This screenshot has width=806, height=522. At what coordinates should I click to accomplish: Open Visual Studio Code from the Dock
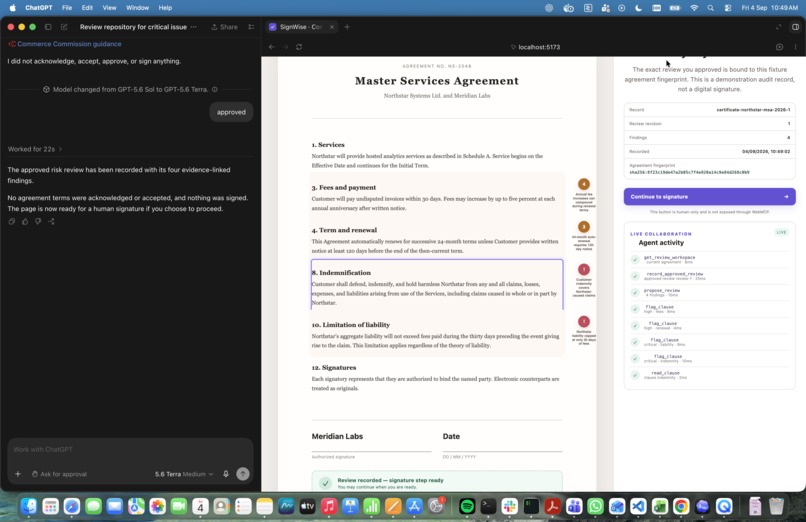click(x=638, y=507)
